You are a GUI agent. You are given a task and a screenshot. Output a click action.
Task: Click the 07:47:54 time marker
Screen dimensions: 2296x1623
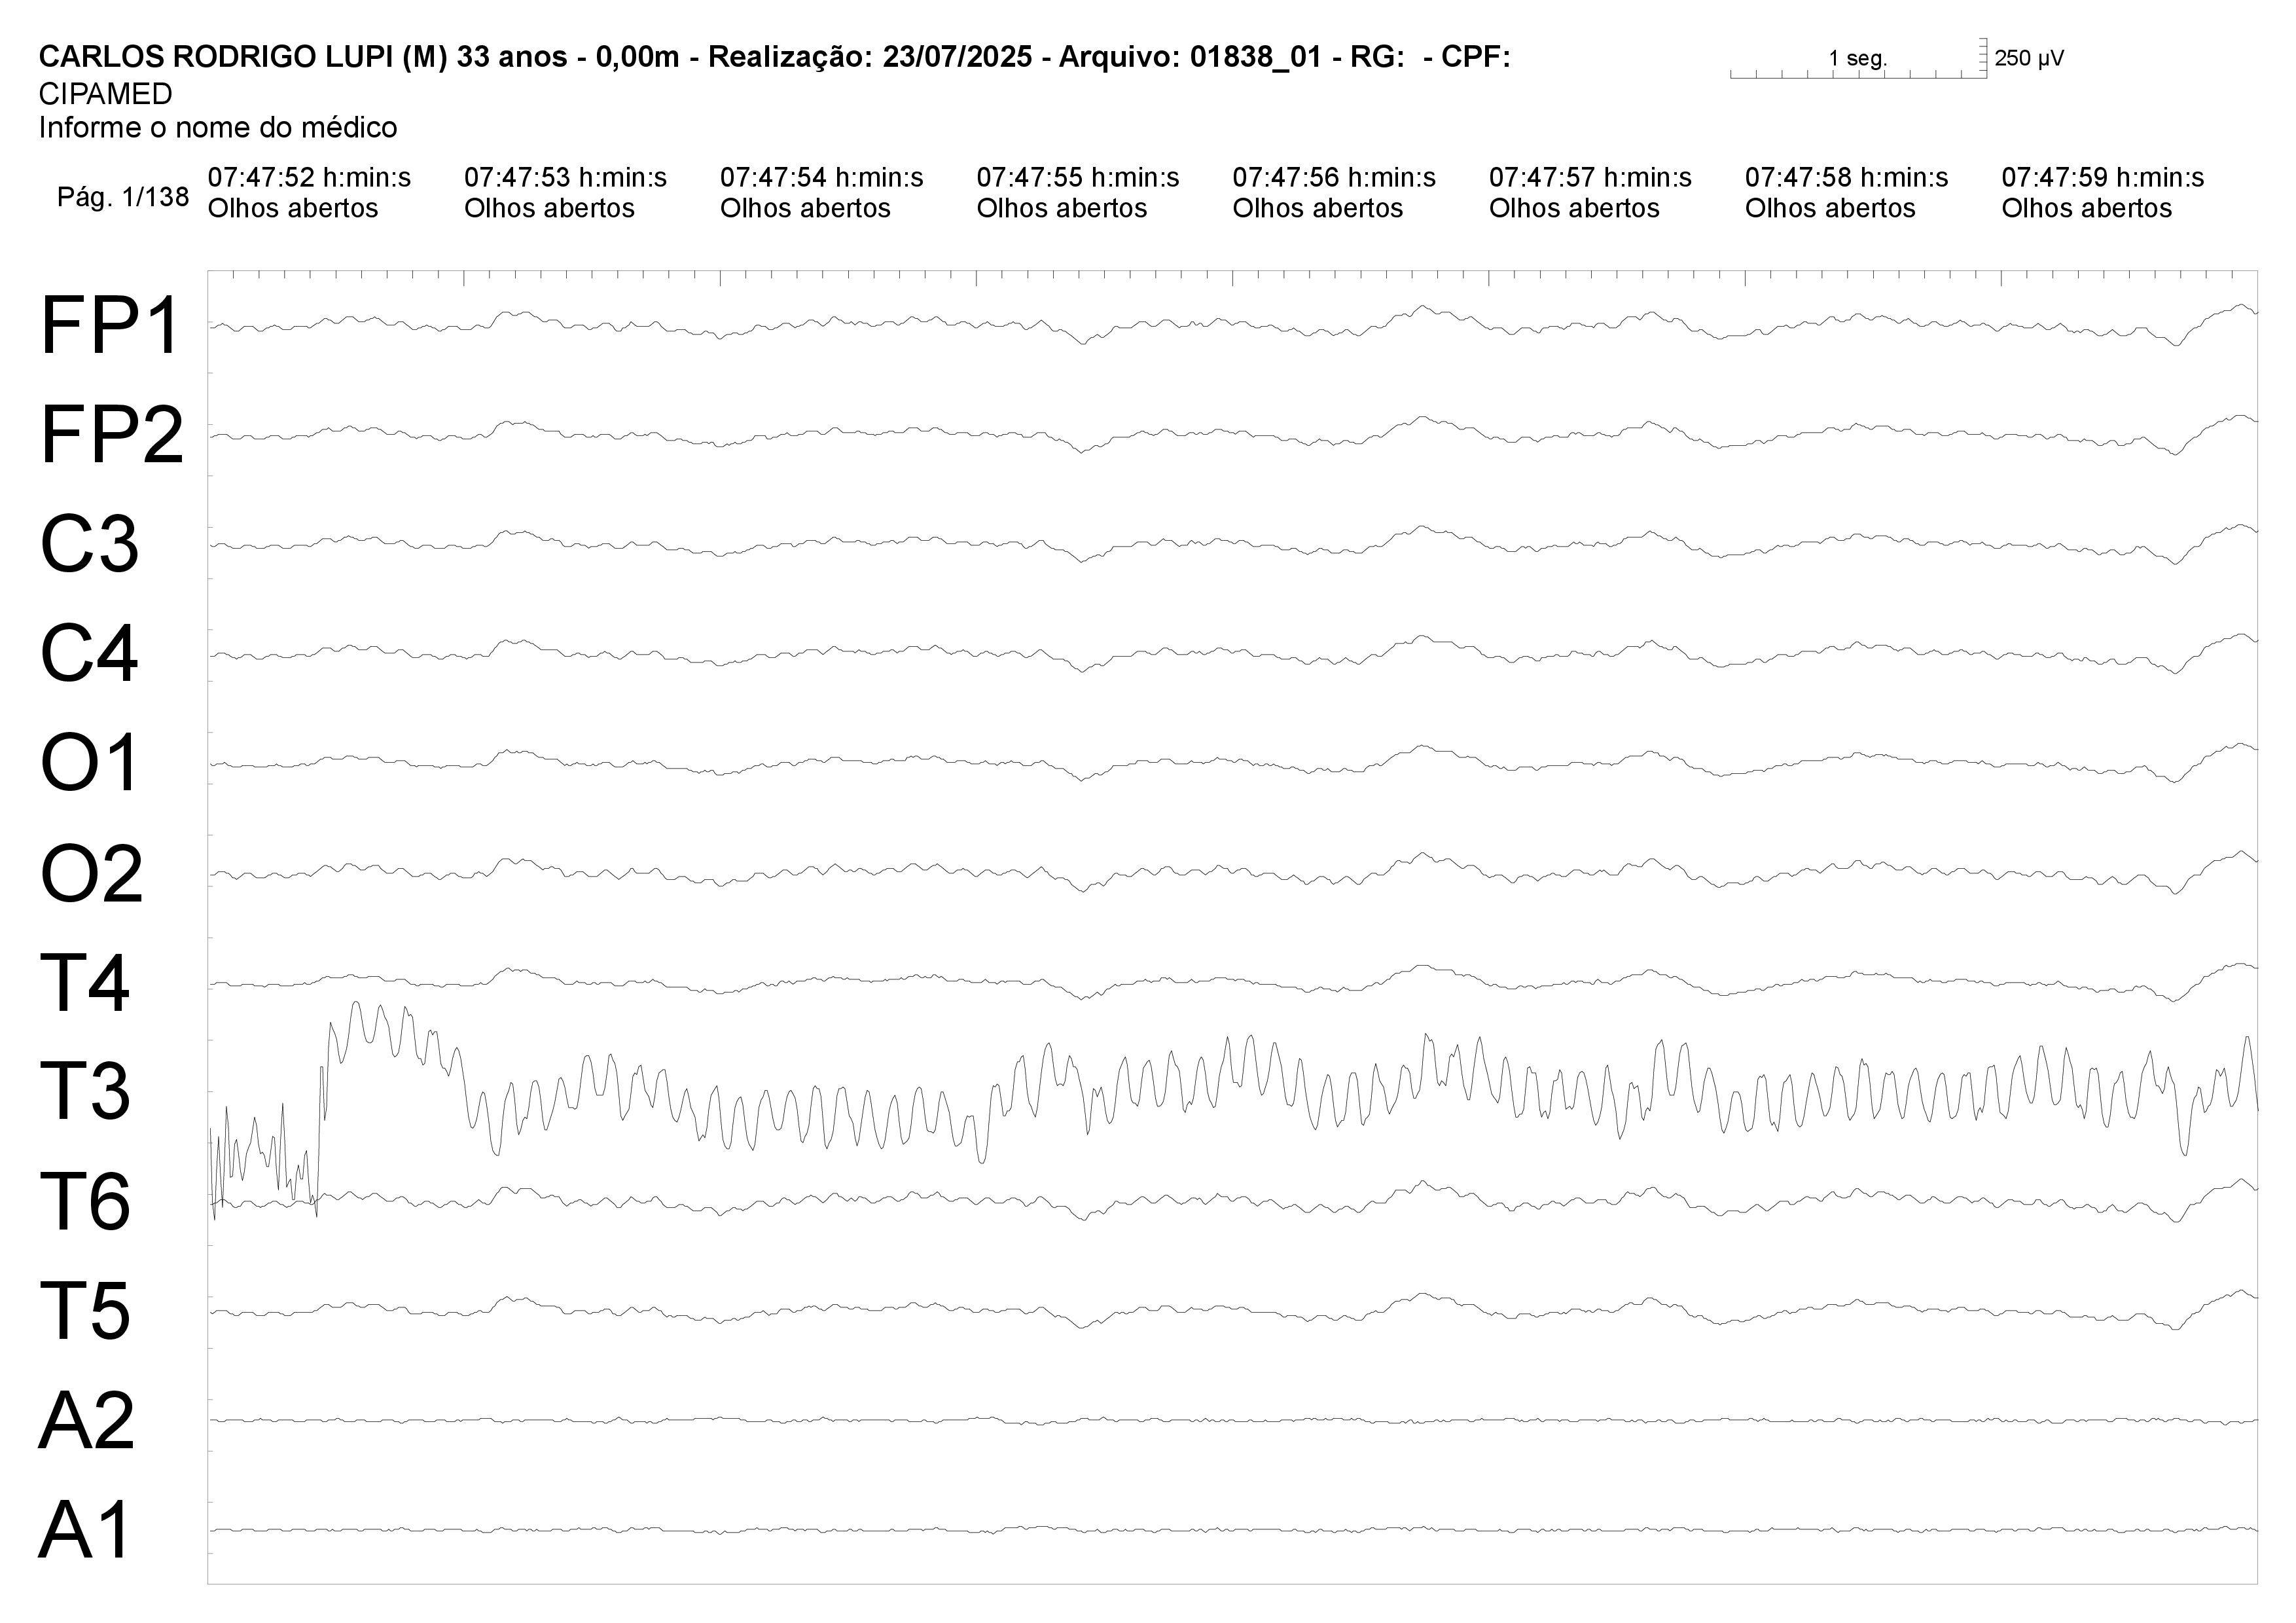pos(821,178)
